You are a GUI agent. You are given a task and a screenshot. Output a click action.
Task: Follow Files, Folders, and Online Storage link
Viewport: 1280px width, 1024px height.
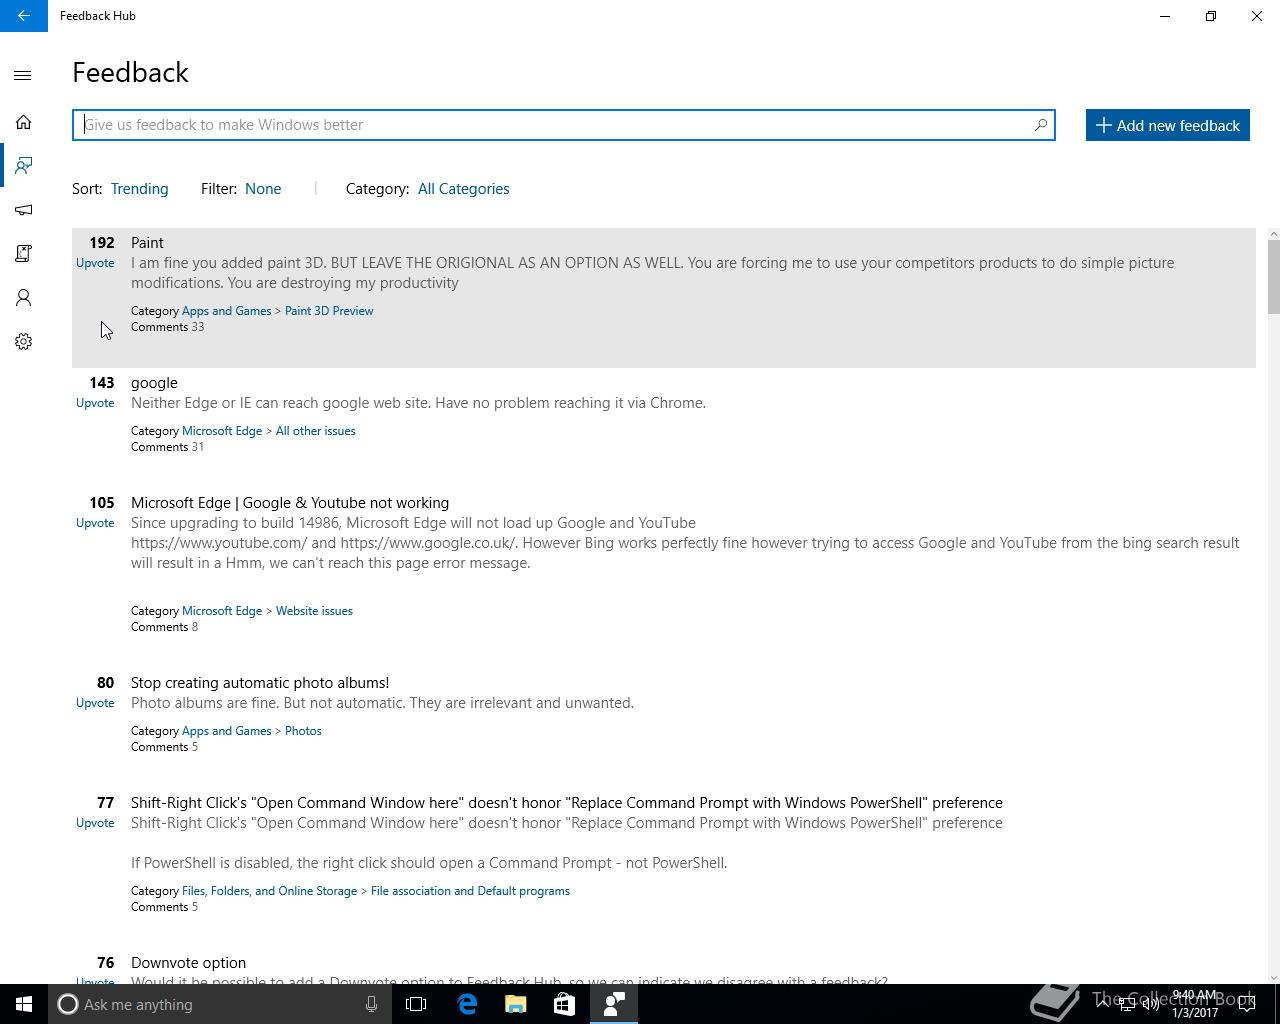coord(269,891)
